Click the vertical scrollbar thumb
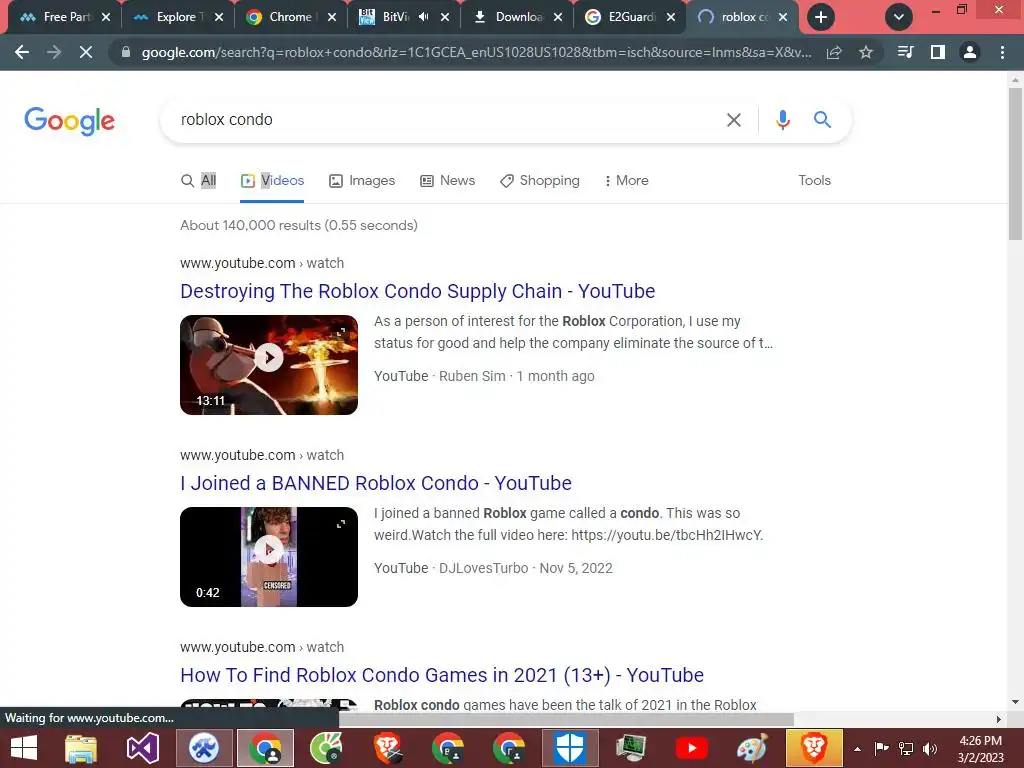 pos(1015,163)
